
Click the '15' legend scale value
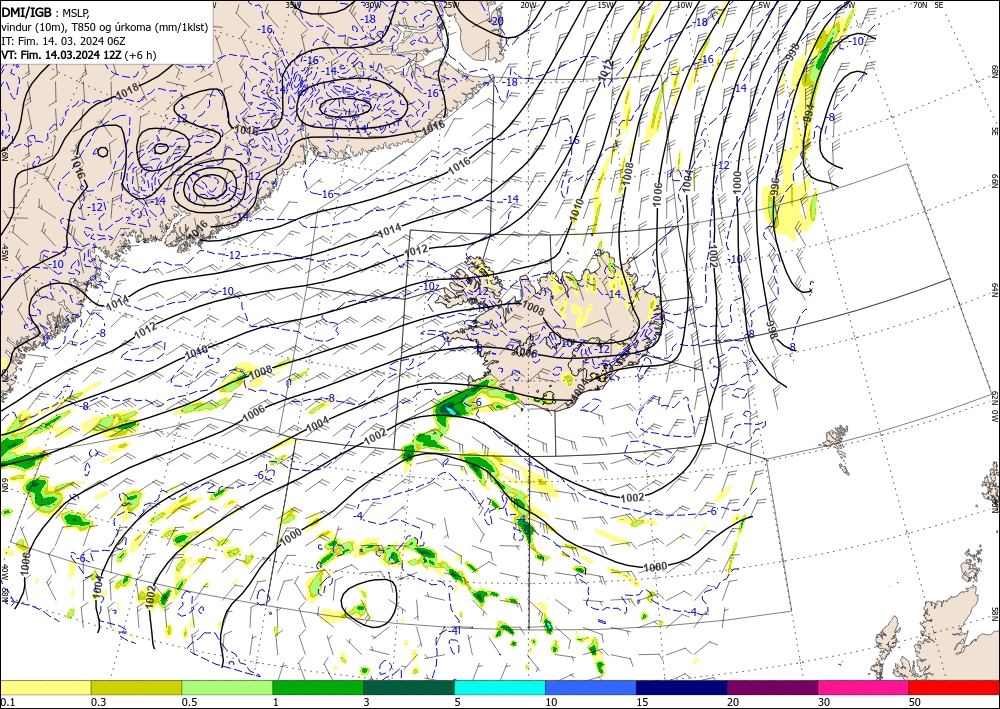642,702
